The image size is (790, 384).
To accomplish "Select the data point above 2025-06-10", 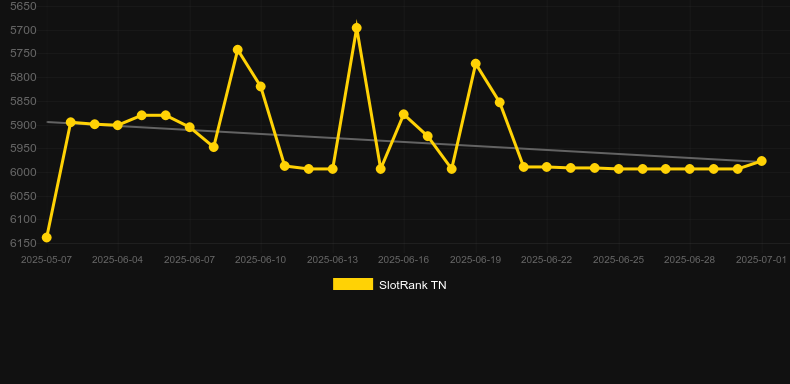I will pyautogui.click(x=261, y=87).
